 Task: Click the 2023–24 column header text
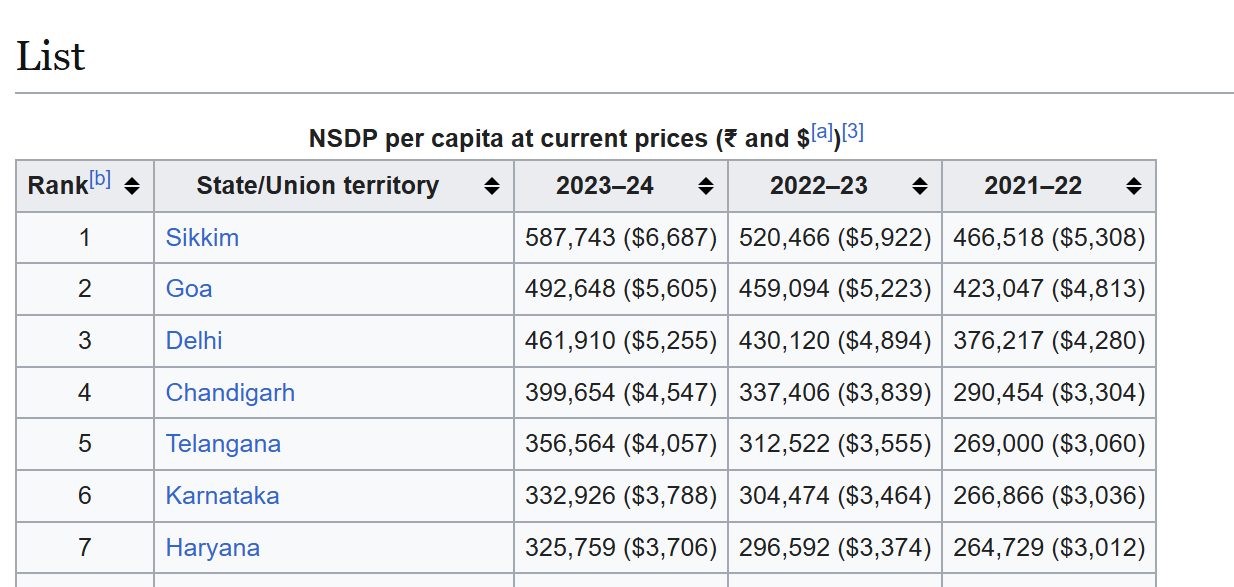[605, 186]
